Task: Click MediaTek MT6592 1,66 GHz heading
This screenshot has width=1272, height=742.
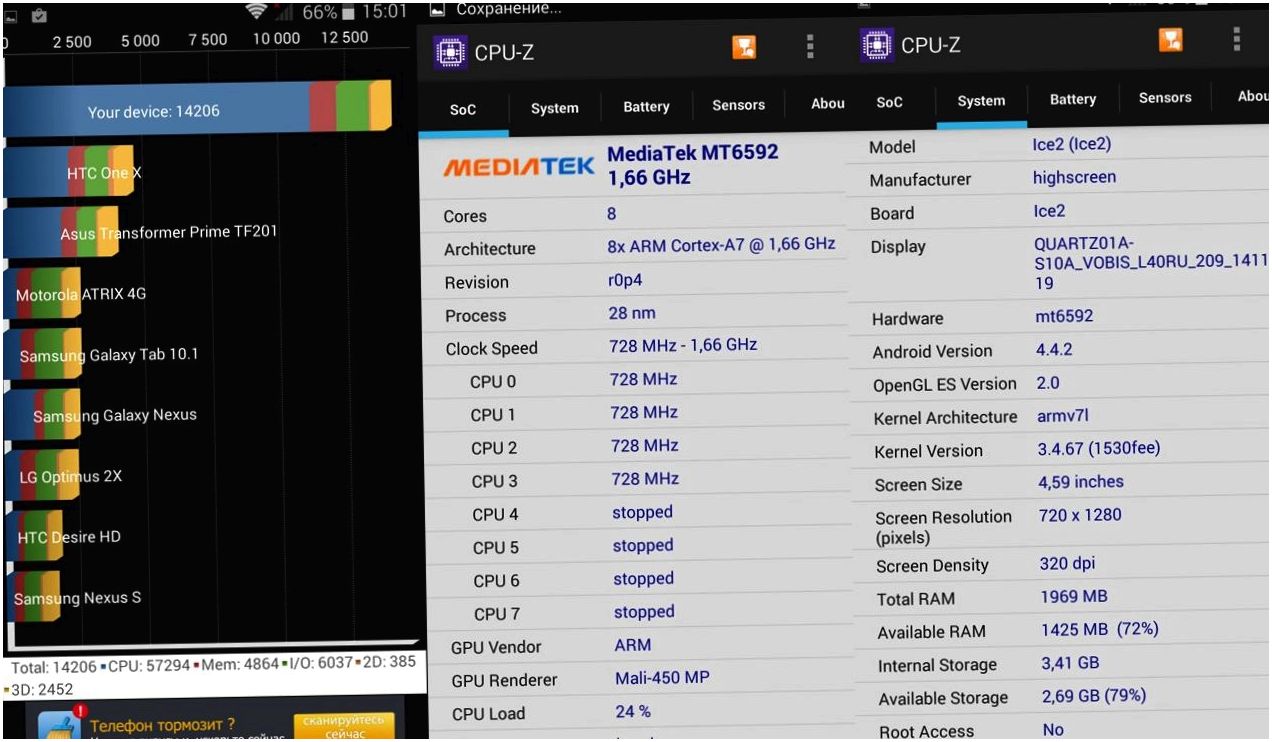Action: (x=693, y=165)
